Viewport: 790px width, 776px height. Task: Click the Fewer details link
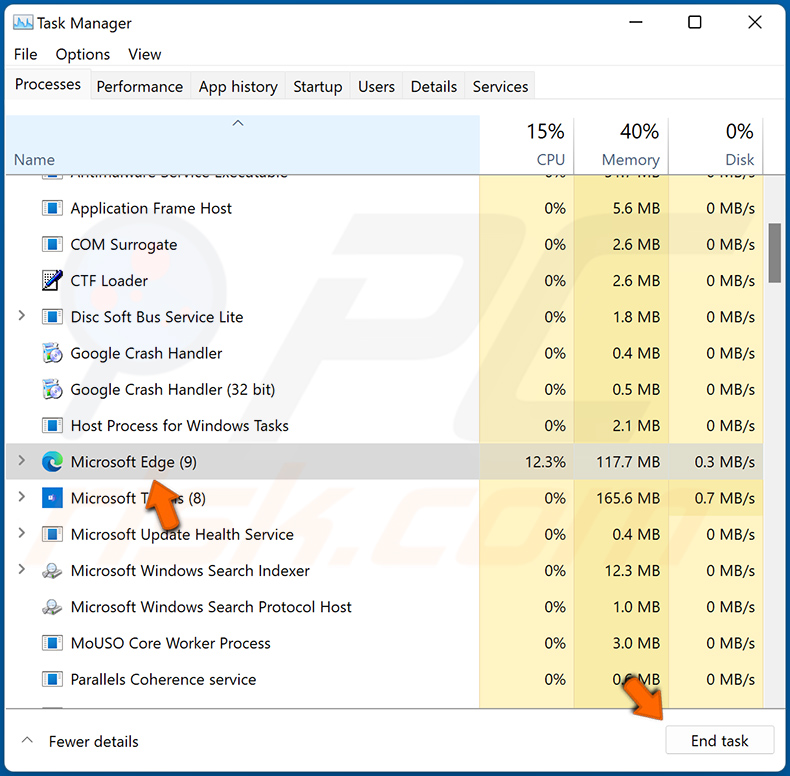point(94,741)
